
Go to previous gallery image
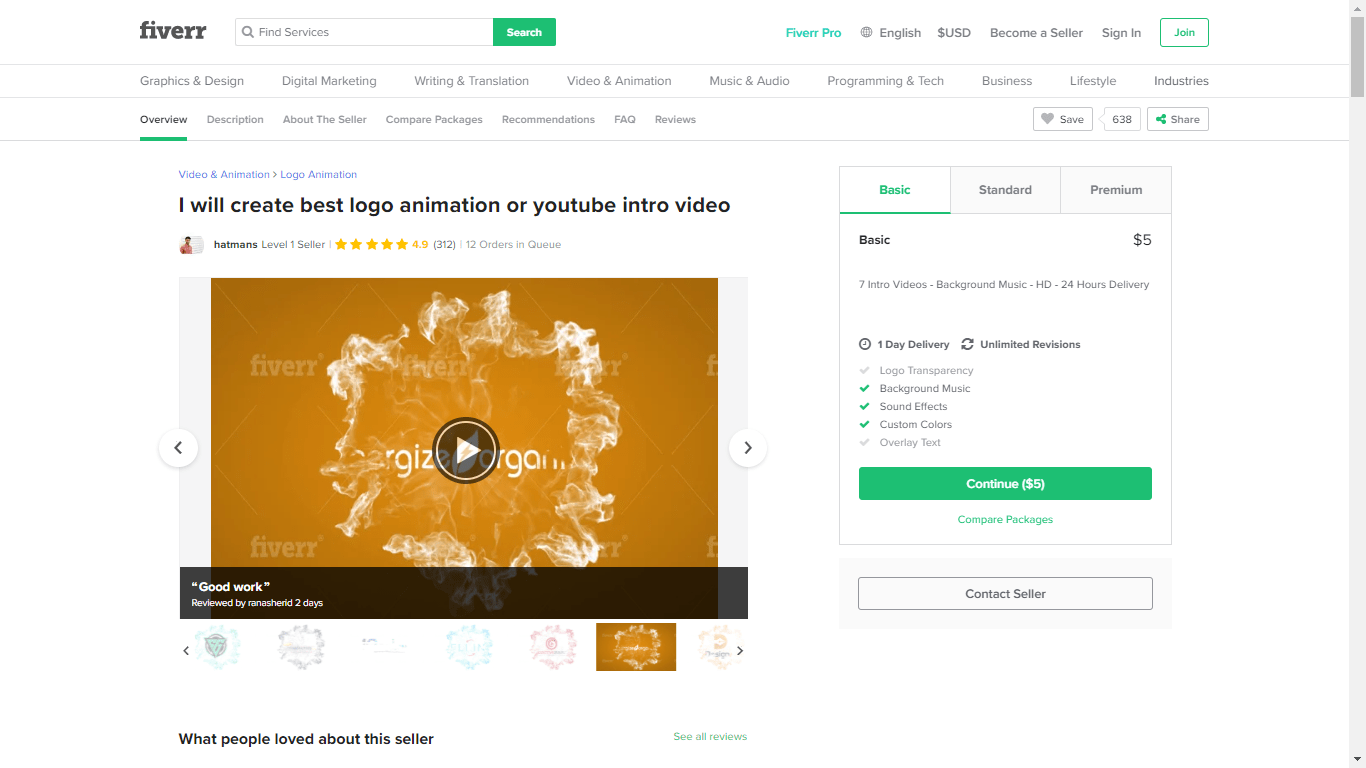[178, 448]
